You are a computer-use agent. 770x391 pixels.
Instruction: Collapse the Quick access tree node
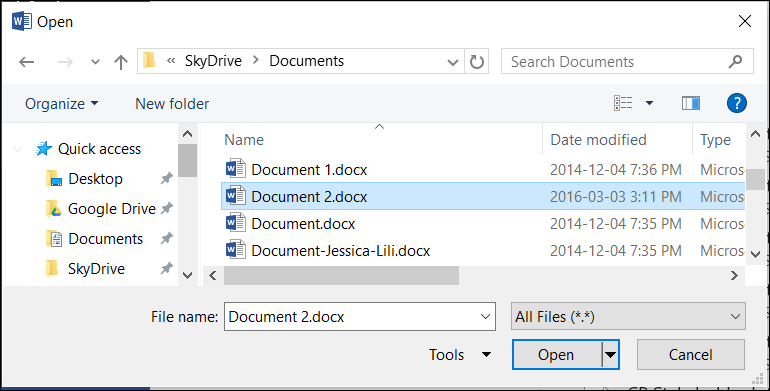(x=18, y=149)
